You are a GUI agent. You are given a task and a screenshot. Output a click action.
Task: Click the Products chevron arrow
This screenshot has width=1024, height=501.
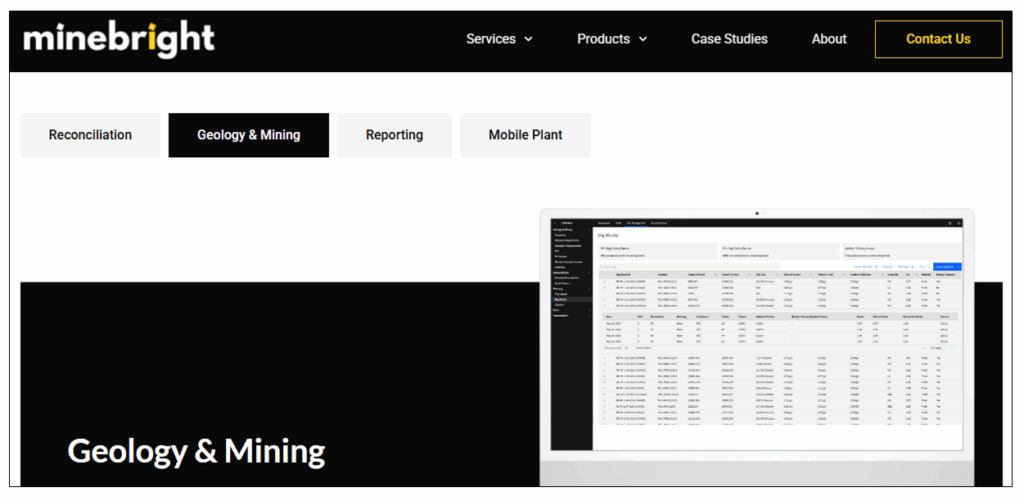coord(643,39)
